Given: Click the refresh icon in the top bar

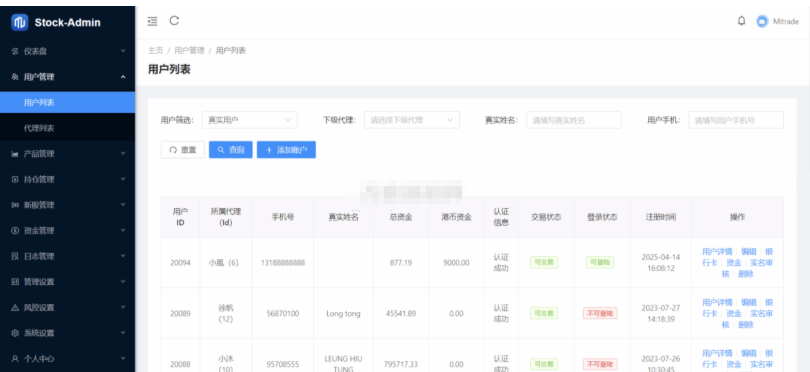Looking at the screenshot, I should tap(175, 21).
